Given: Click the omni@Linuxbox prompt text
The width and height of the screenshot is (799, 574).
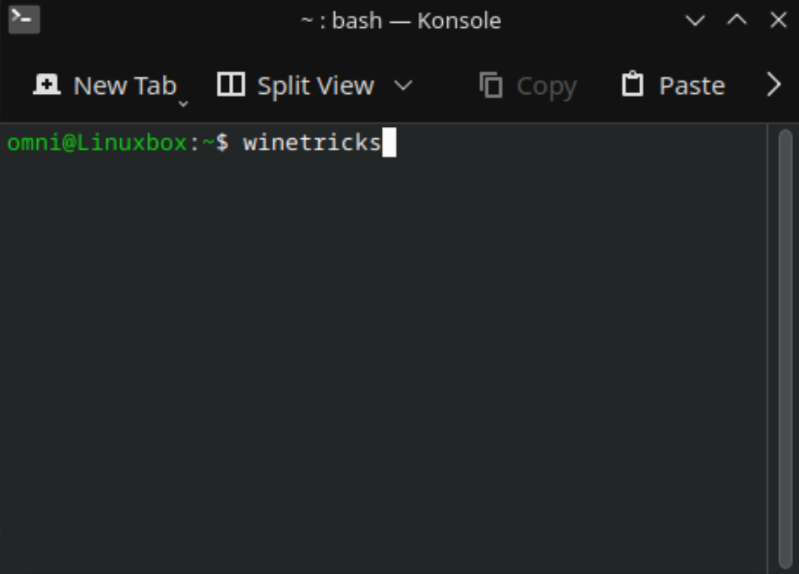Looking at the screenshot, I should [96, 144].
